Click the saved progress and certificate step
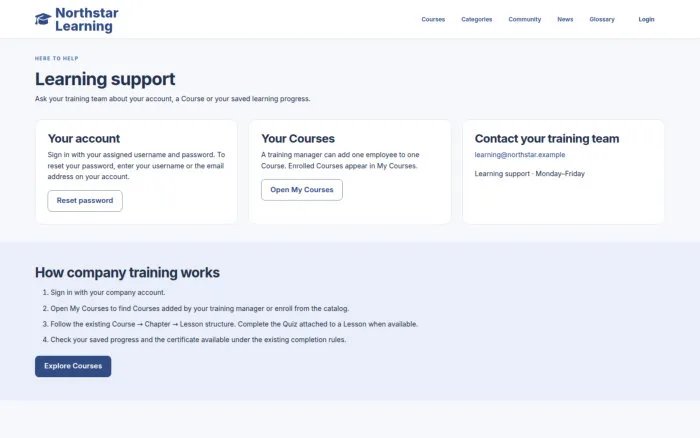 198,340
